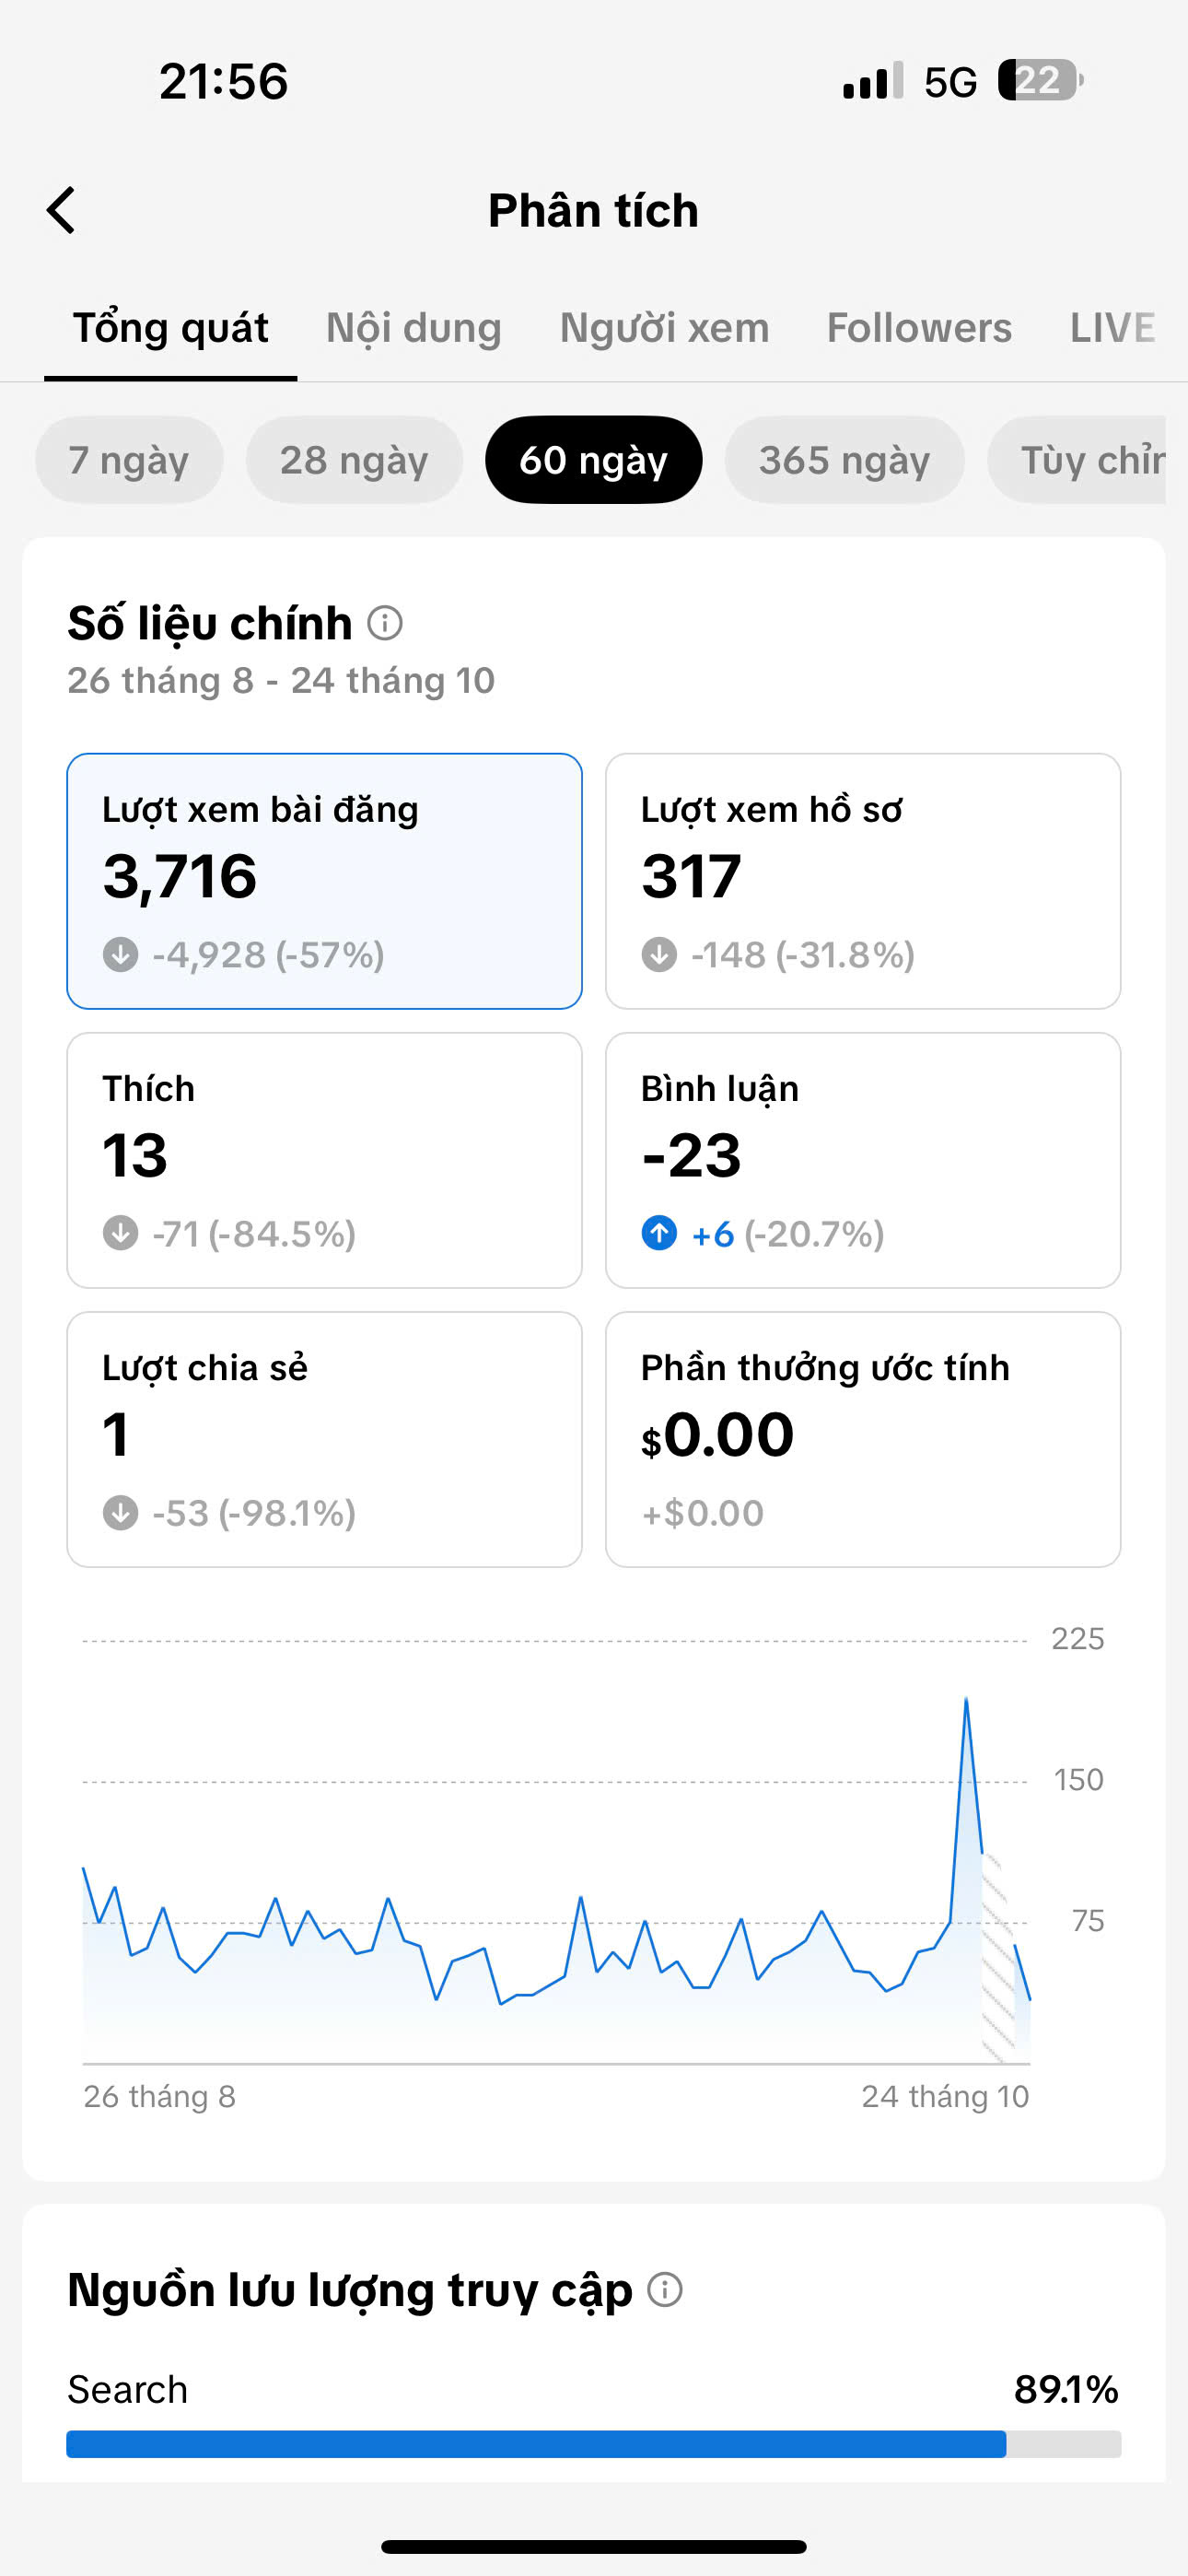
Task: Tap the down arrow under Lượt chia sẻ
Action: pyautogui.click(x=121, y=1512)
